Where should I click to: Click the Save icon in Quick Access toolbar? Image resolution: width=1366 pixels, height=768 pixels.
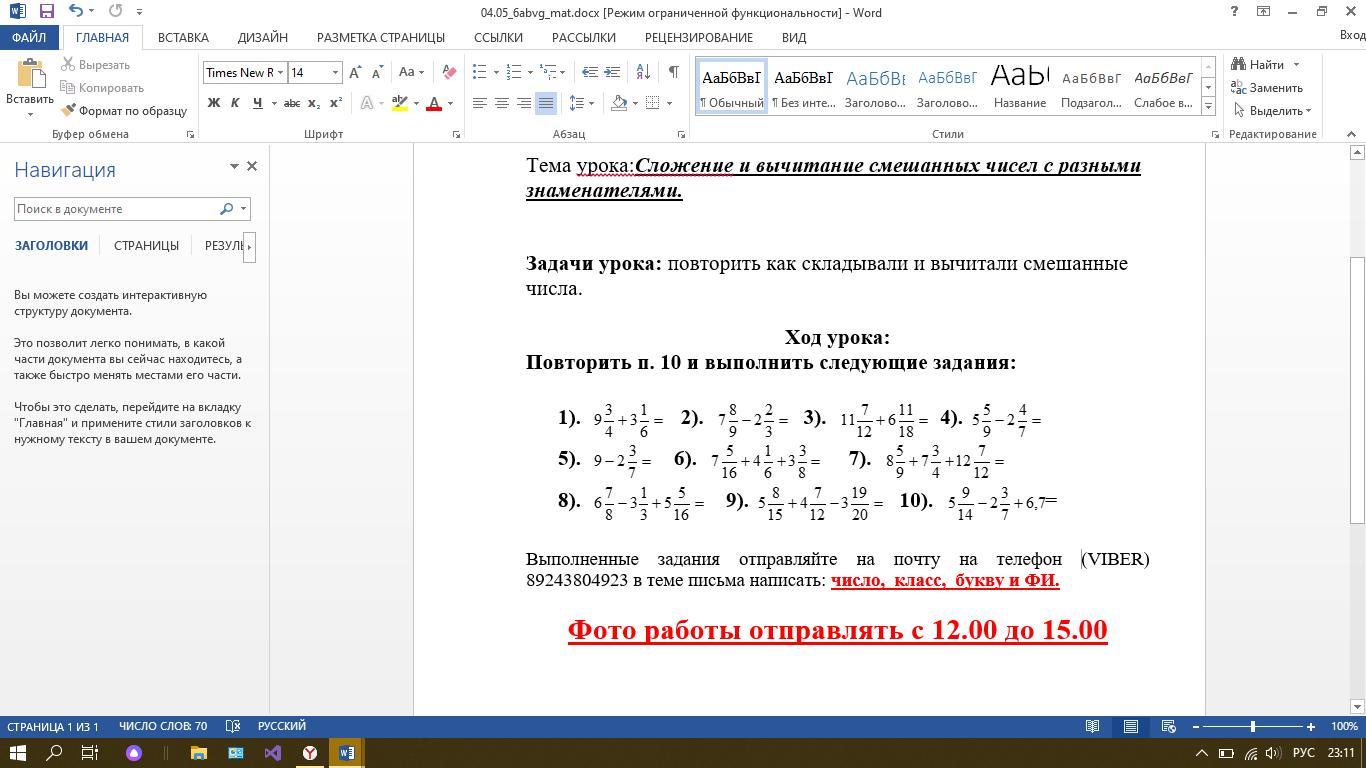coord(46,12)
